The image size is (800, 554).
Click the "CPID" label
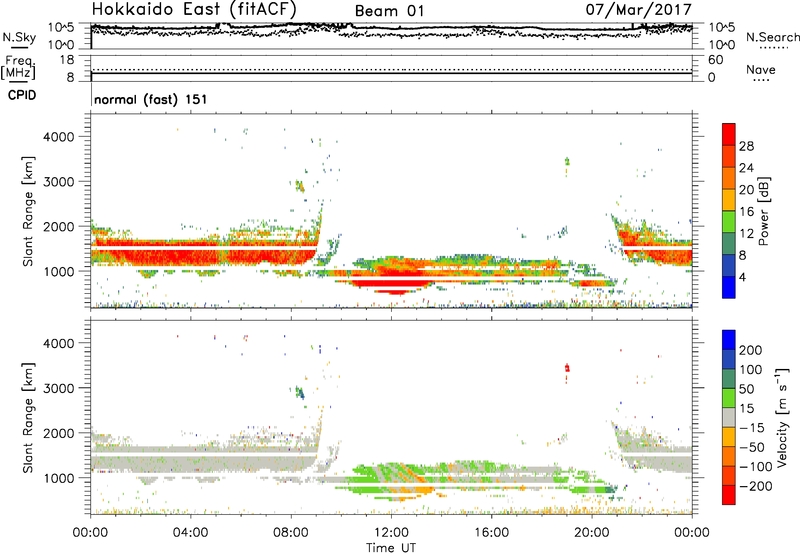pos(22,95)
